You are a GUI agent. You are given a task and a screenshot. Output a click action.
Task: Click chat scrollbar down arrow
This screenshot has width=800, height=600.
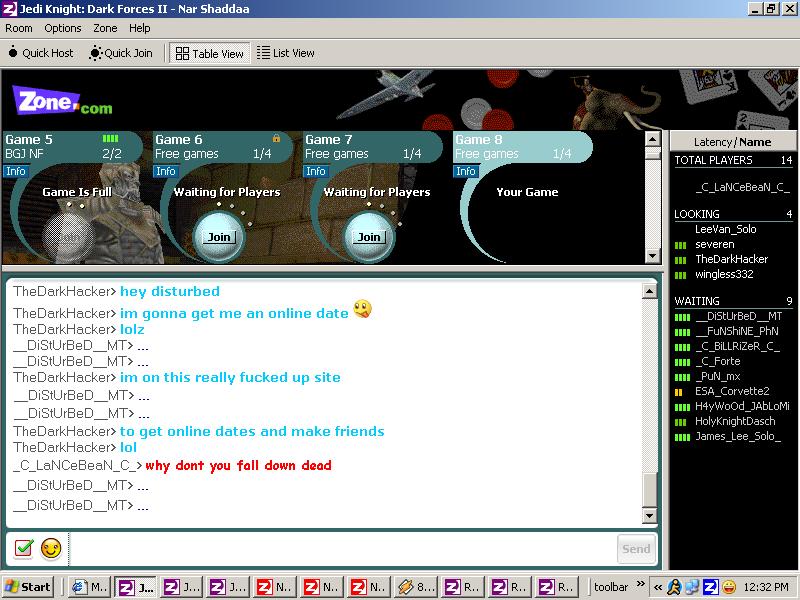649,515
